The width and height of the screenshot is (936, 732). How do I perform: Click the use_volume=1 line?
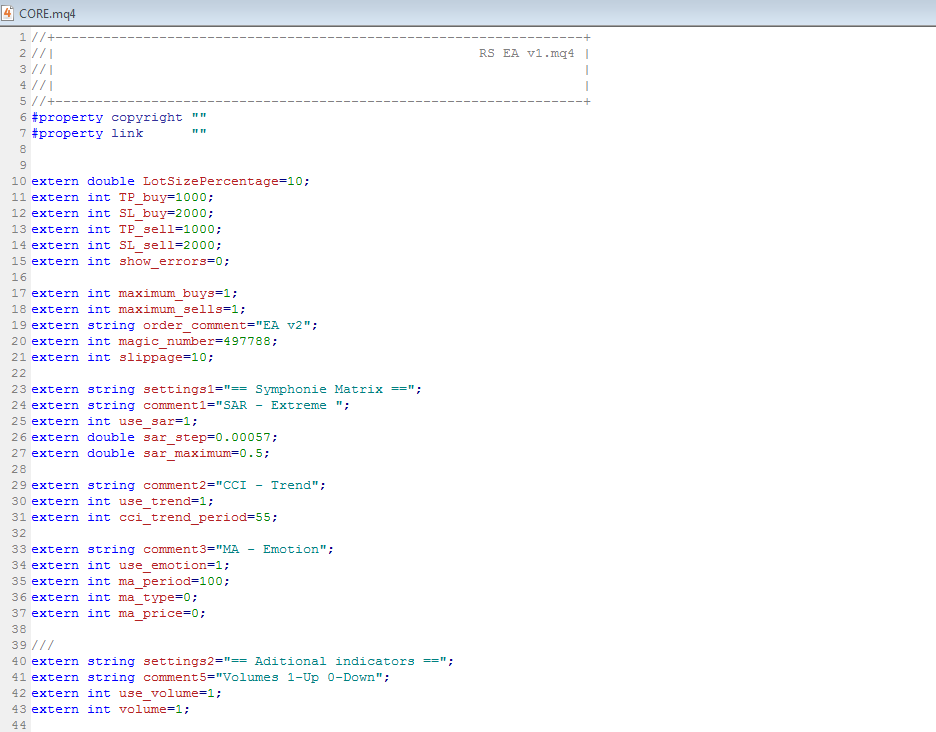(127, 694)
